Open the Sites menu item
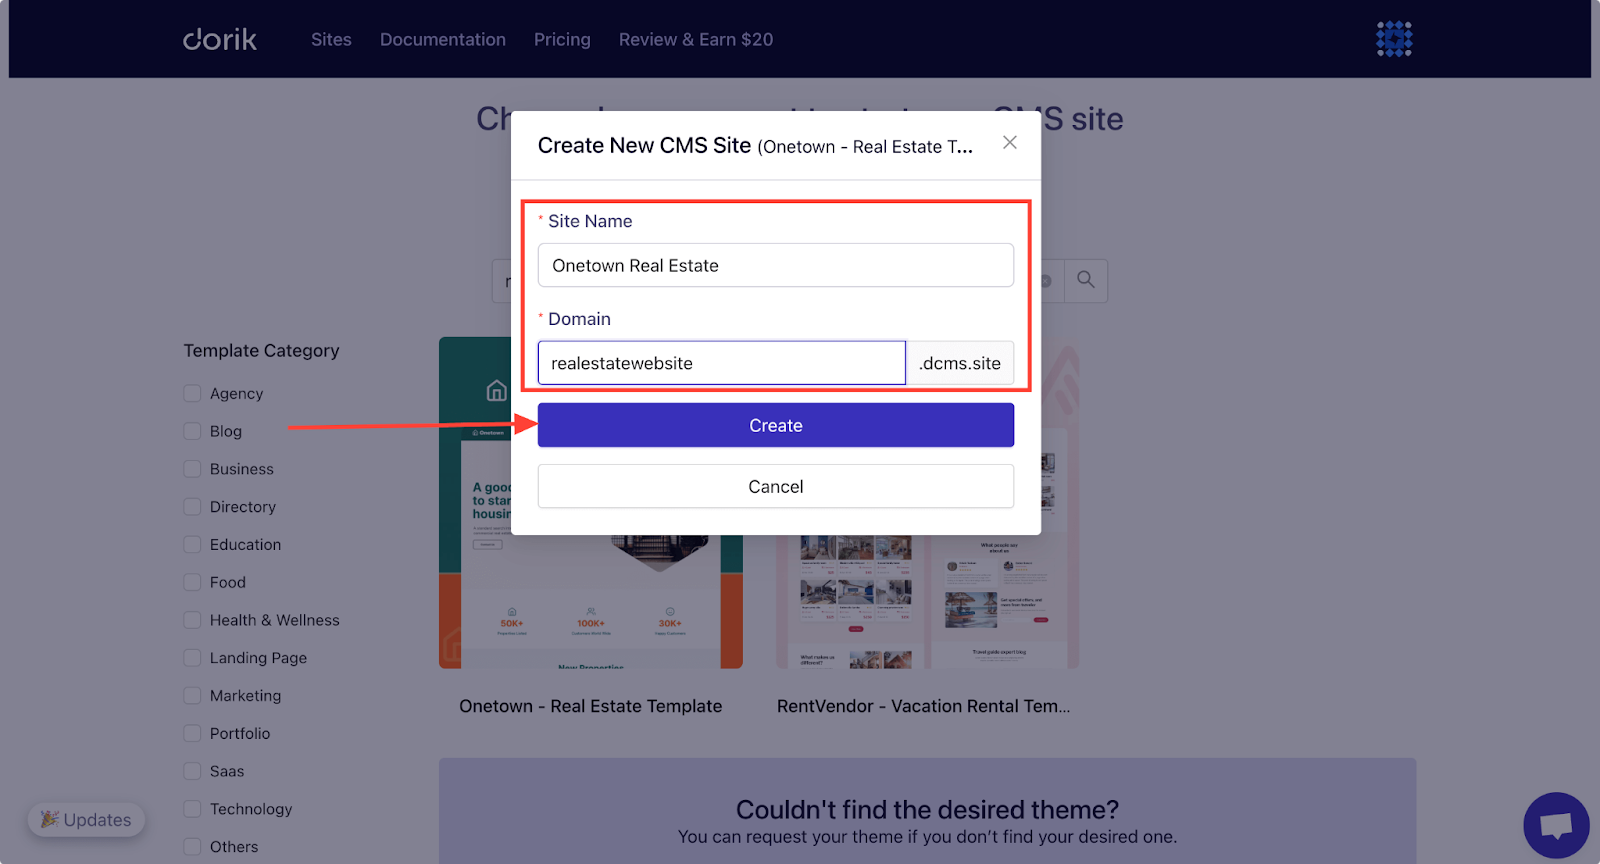This screenshot has height=864, width=1600. pyautogui.click(x=331, y=39)
